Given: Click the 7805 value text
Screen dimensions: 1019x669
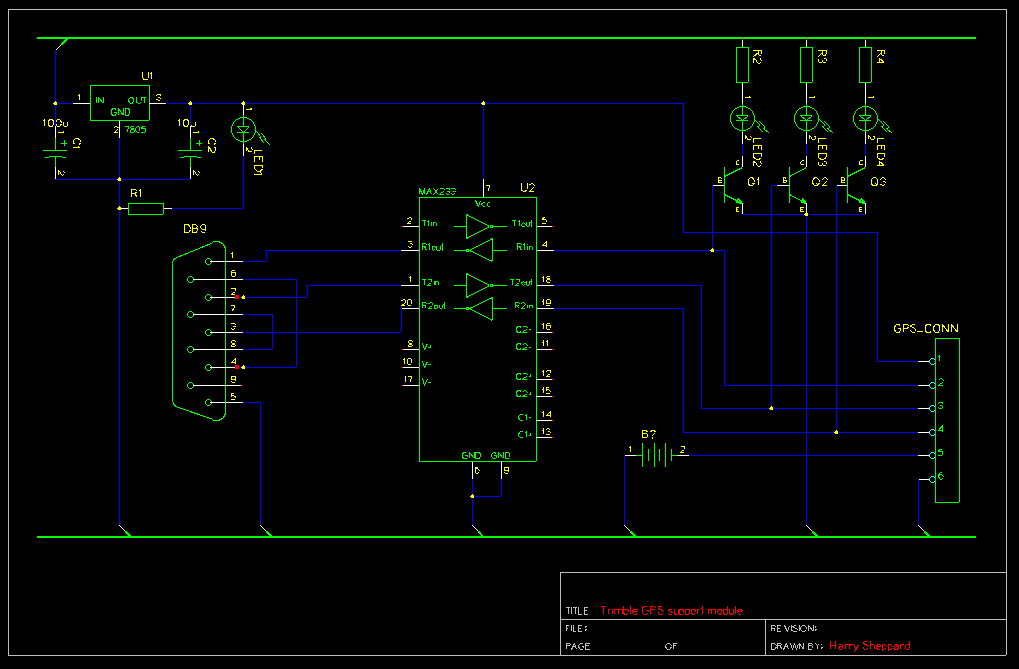Looking at the screenshot, I should click(136, 129).
